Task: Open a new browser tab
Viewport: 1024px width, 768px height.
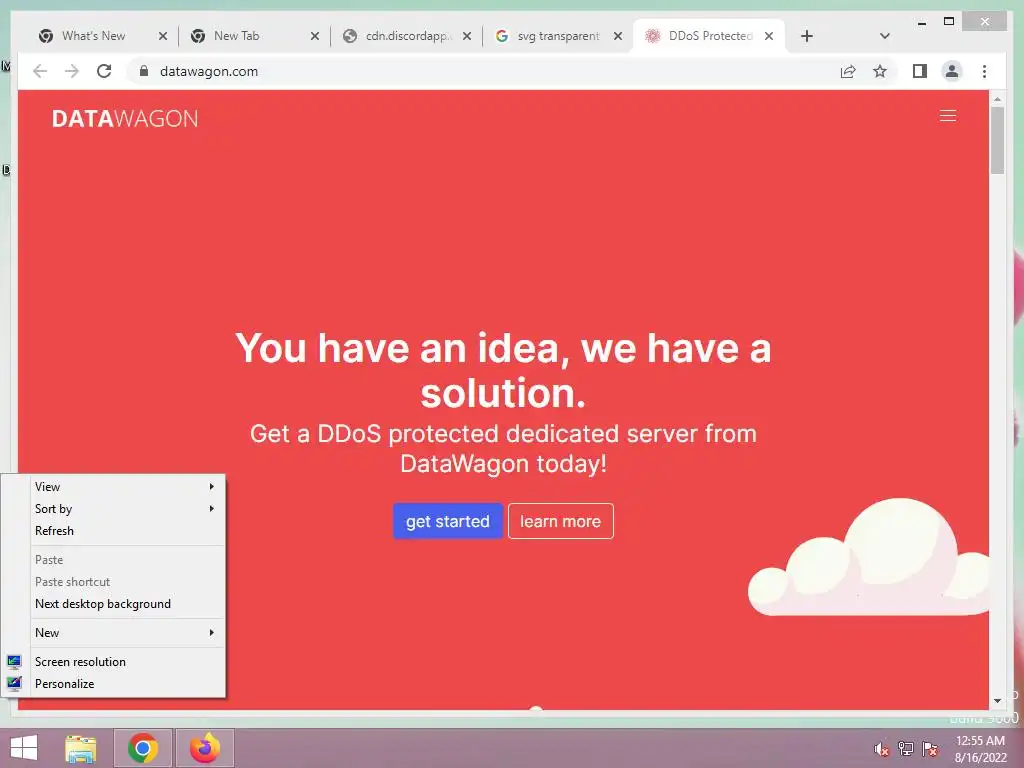Action: (807, 36)
